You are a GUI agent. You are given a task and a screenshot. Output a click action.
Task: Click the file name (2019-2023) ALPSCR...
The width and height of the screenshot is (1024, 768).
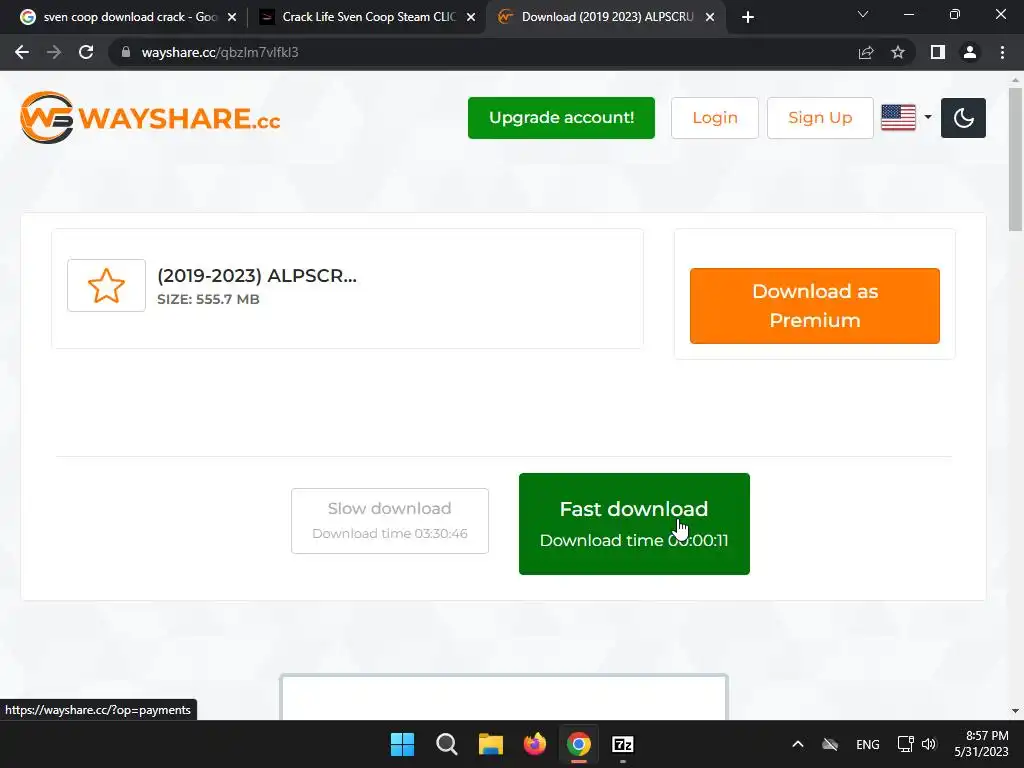pos(257,276)
